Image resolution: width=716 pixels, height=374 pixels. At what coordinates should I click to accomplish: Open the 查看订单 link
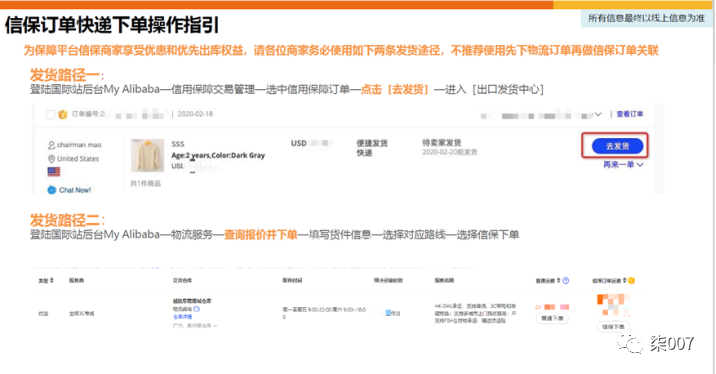[x=630, y=114]
